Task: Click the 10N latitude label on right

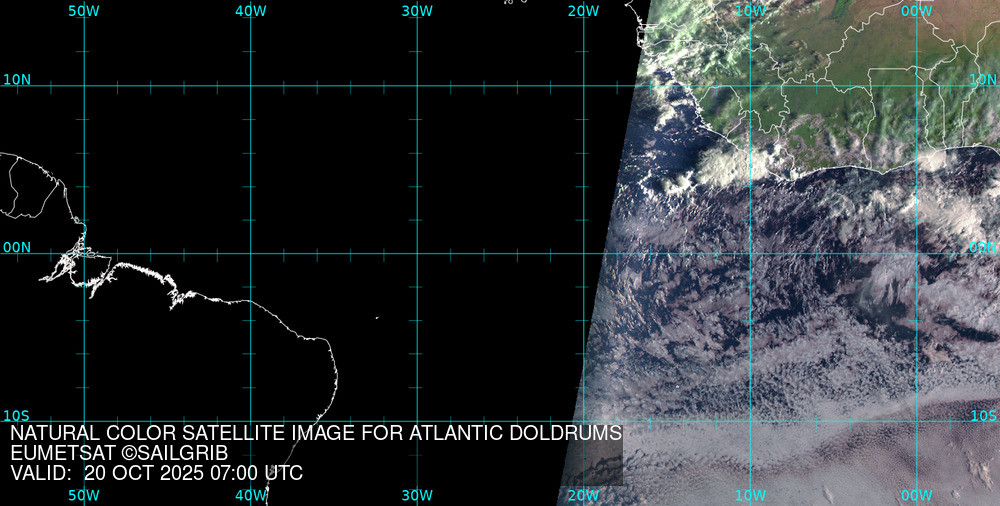Action: (983, 79)
